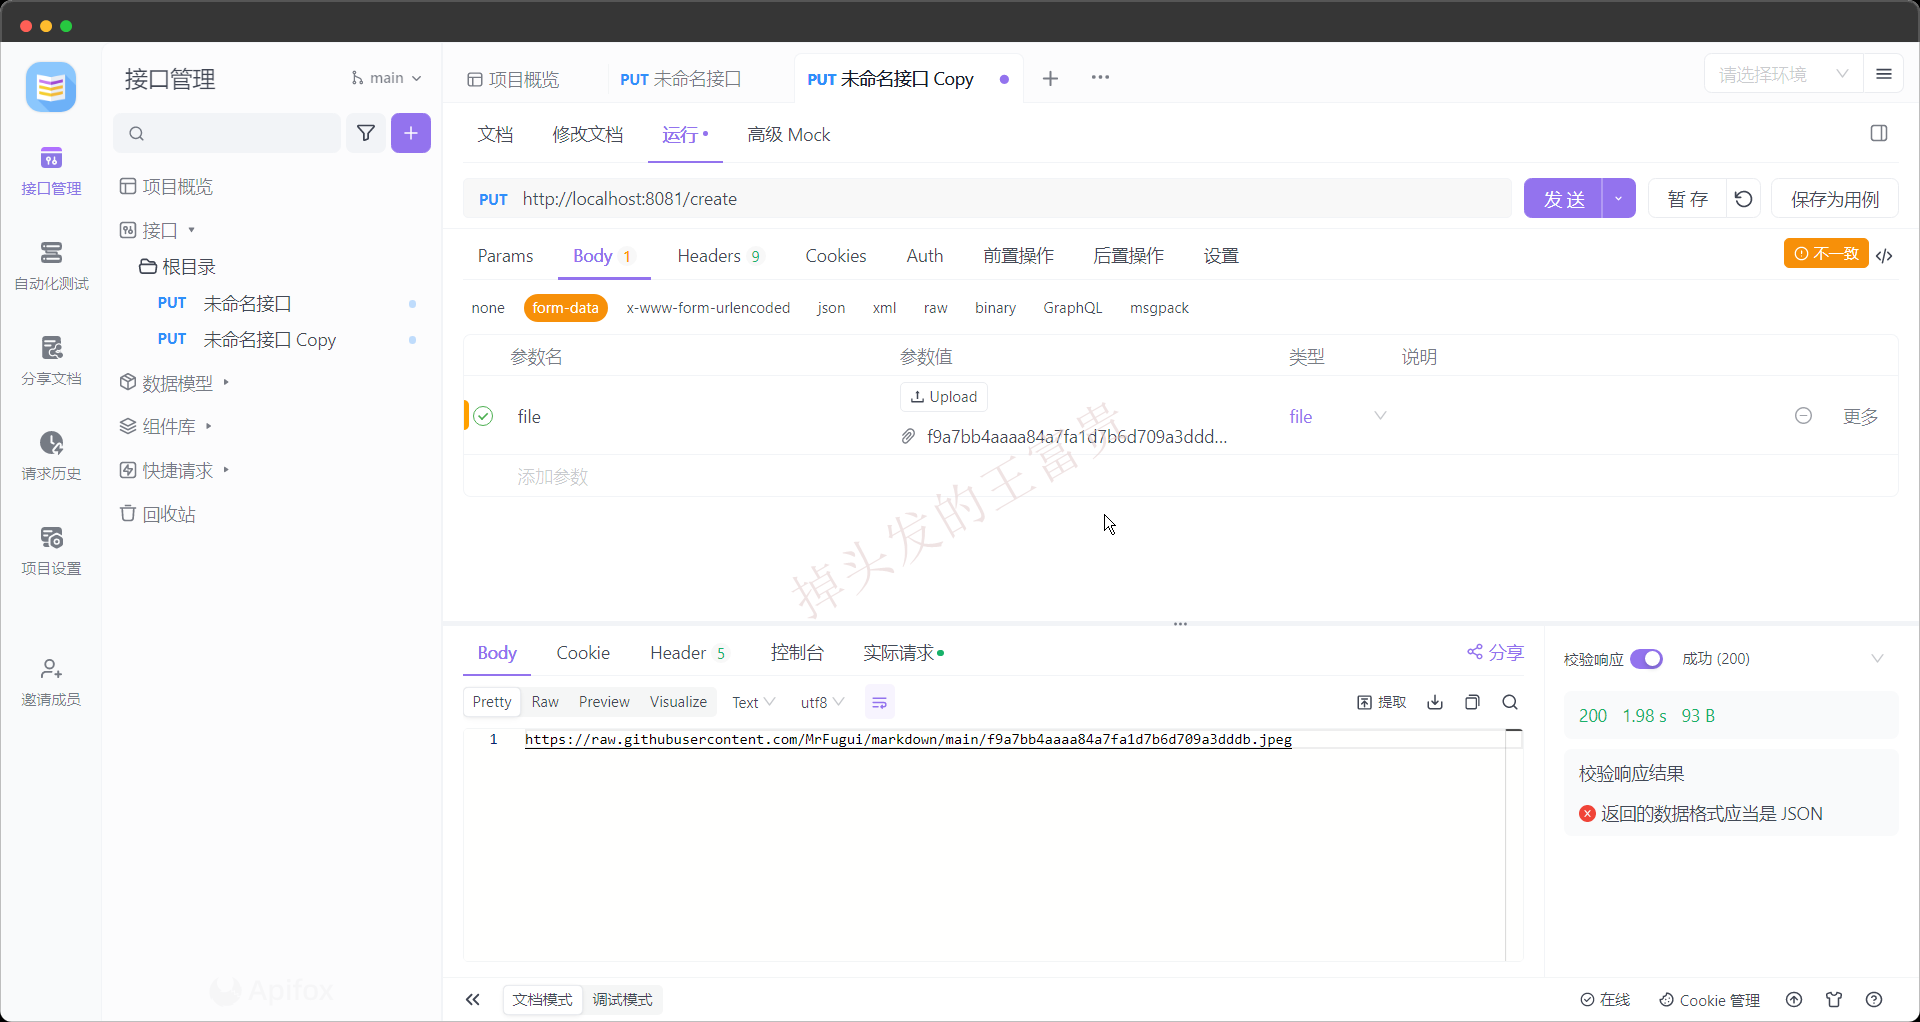
Task: Select the xml body type
Action: (884, 308)
